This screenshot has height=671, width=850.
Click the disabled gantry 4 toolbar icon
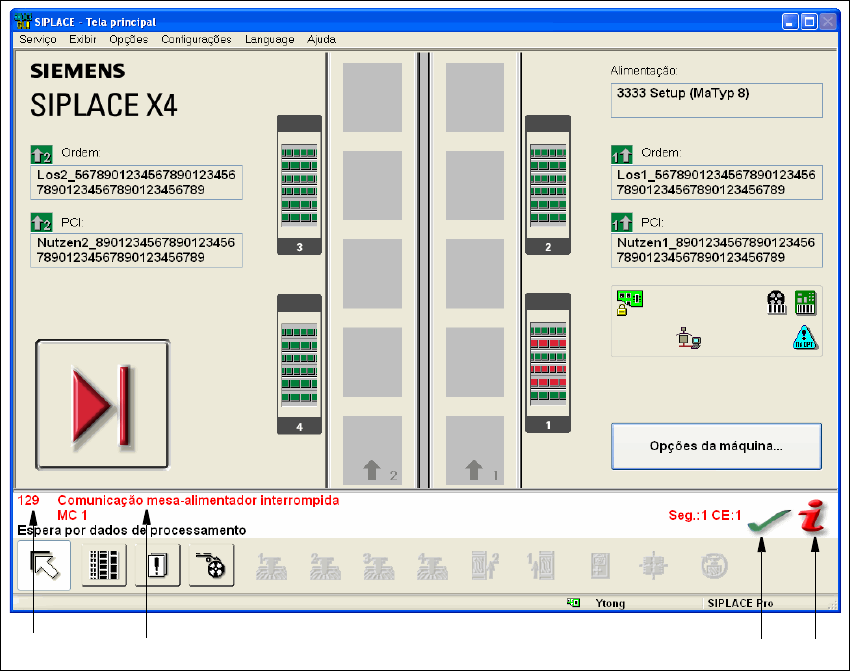[432, 566]
